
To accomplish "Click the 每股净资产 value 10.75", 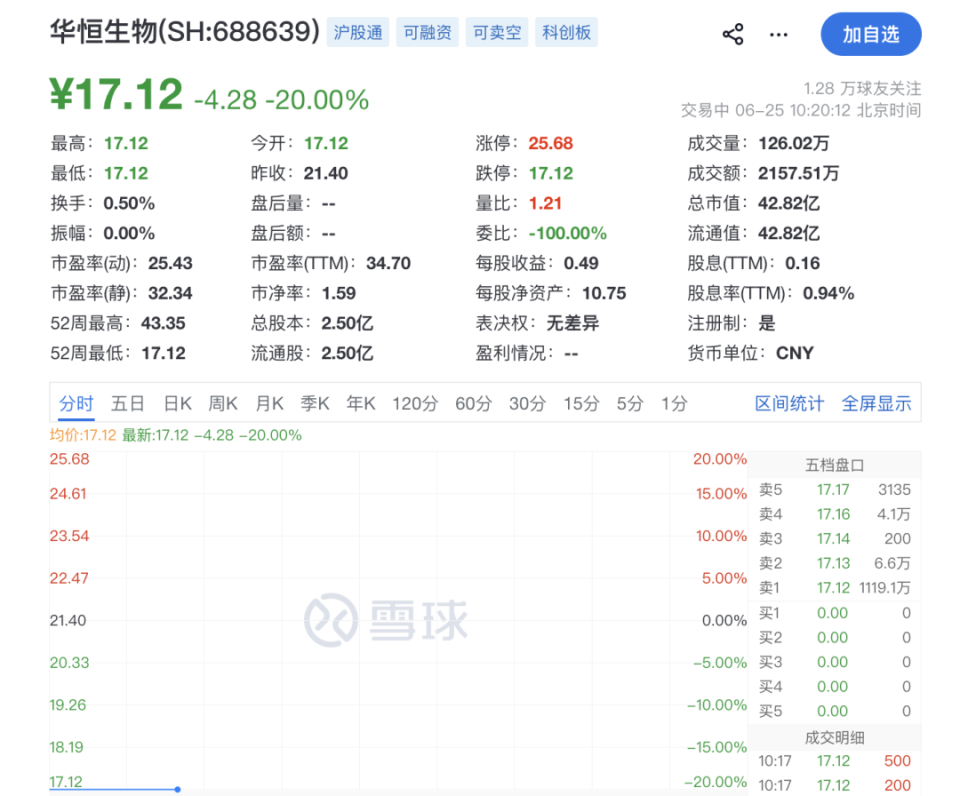I will pos(604,293).
